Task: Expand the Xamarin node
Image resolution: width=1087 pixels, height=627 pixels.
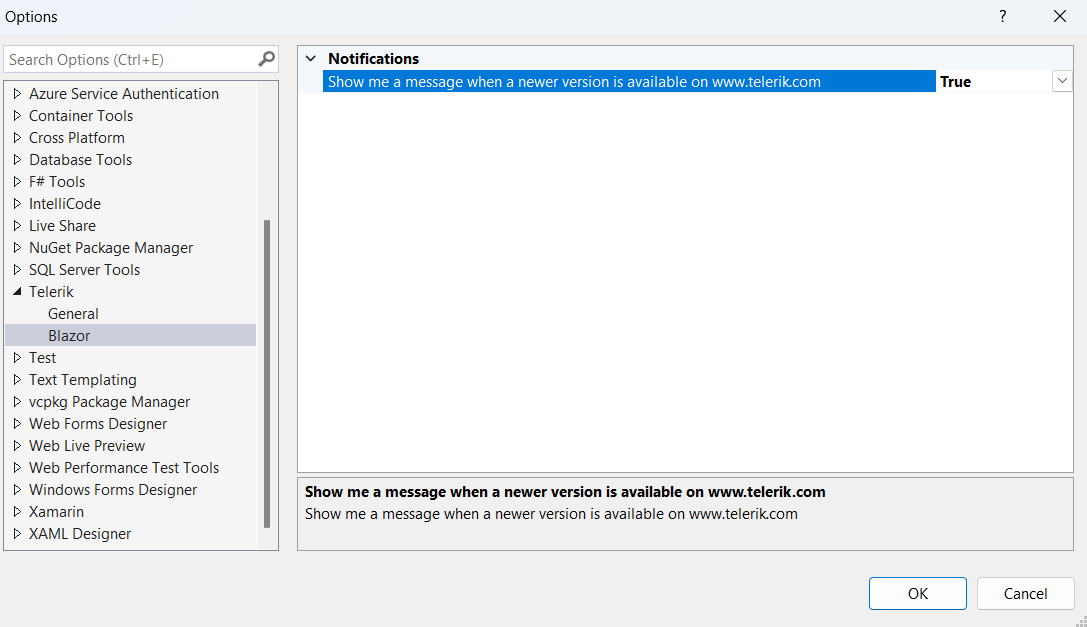Action: point(17,512)
